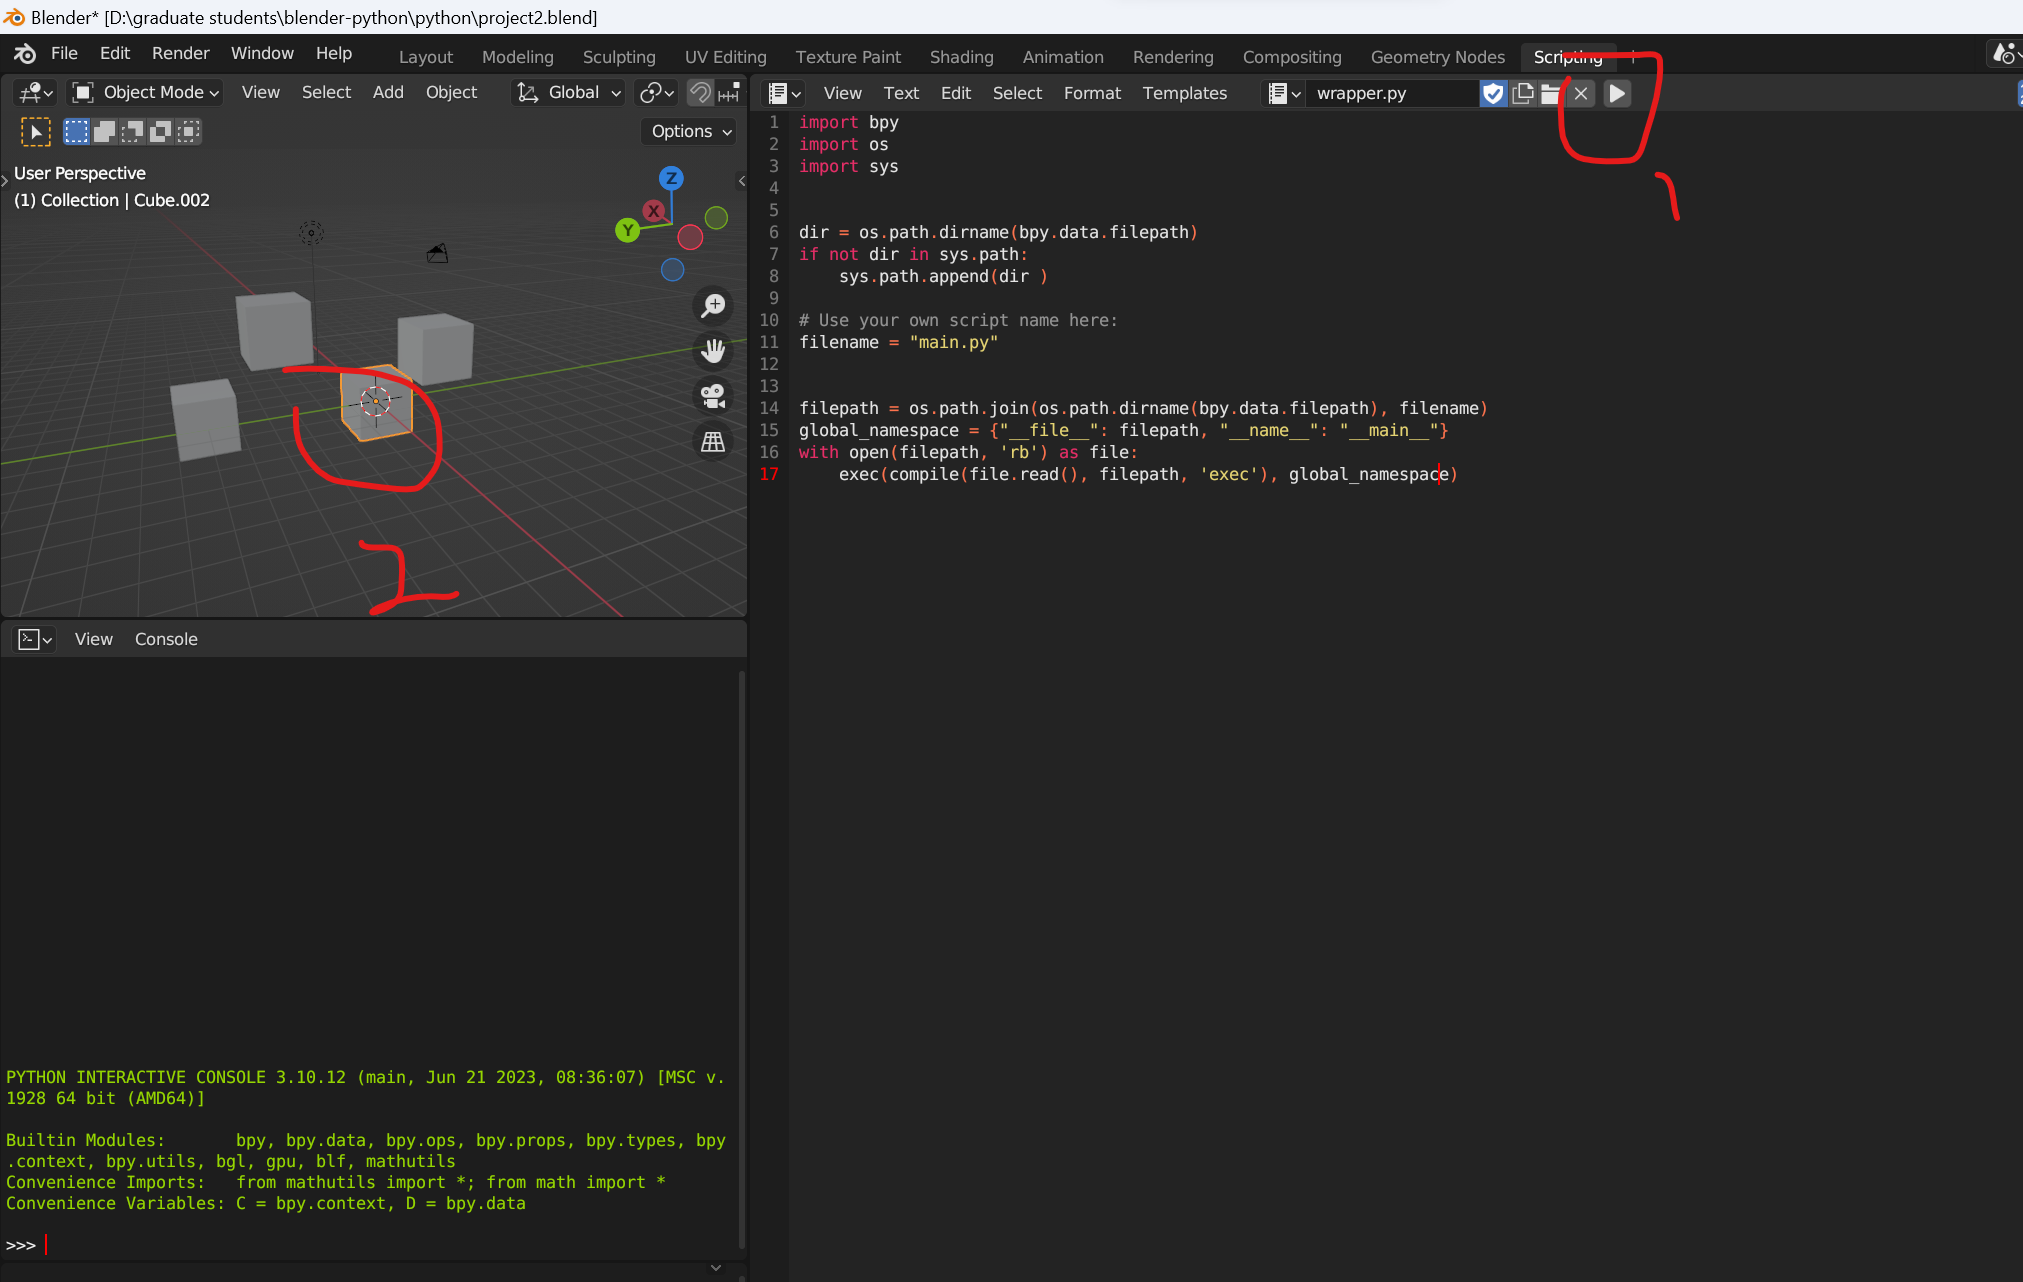The height and width of the screenshot is (1282, 2023).
Task: Switch to the Layout workspace tab
Action: [426, 57]
